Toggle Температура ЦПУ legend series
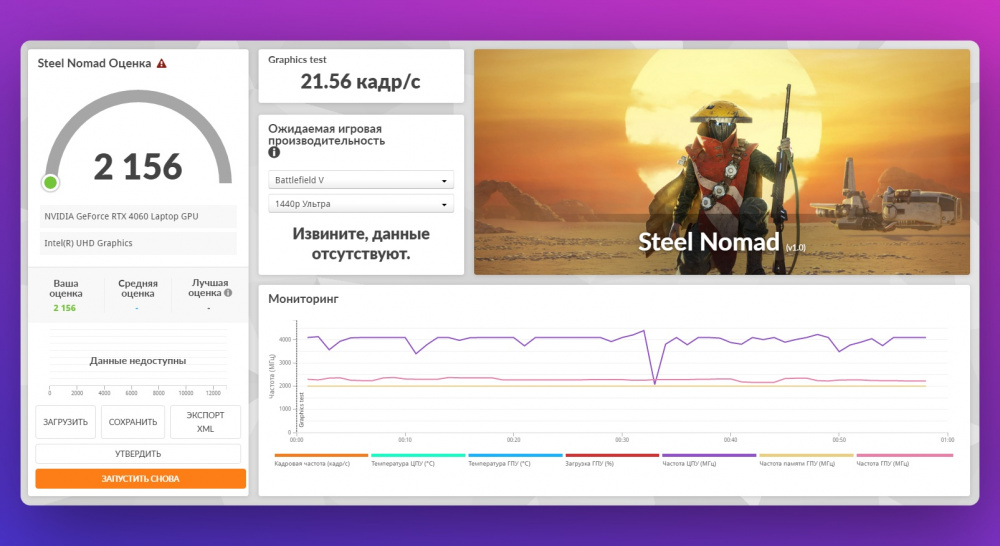Viewport: 1000px width, 546px height. click(x=418, y=460)
